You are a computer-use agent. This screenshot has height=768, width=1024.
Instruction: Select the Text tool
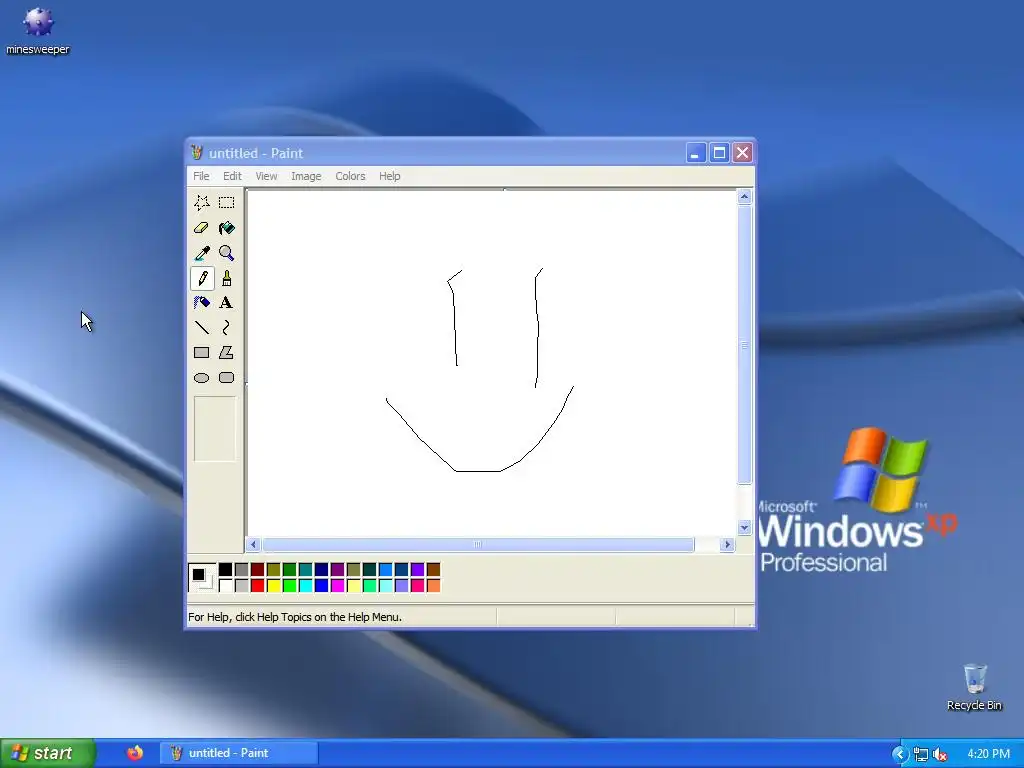(227, 302)
